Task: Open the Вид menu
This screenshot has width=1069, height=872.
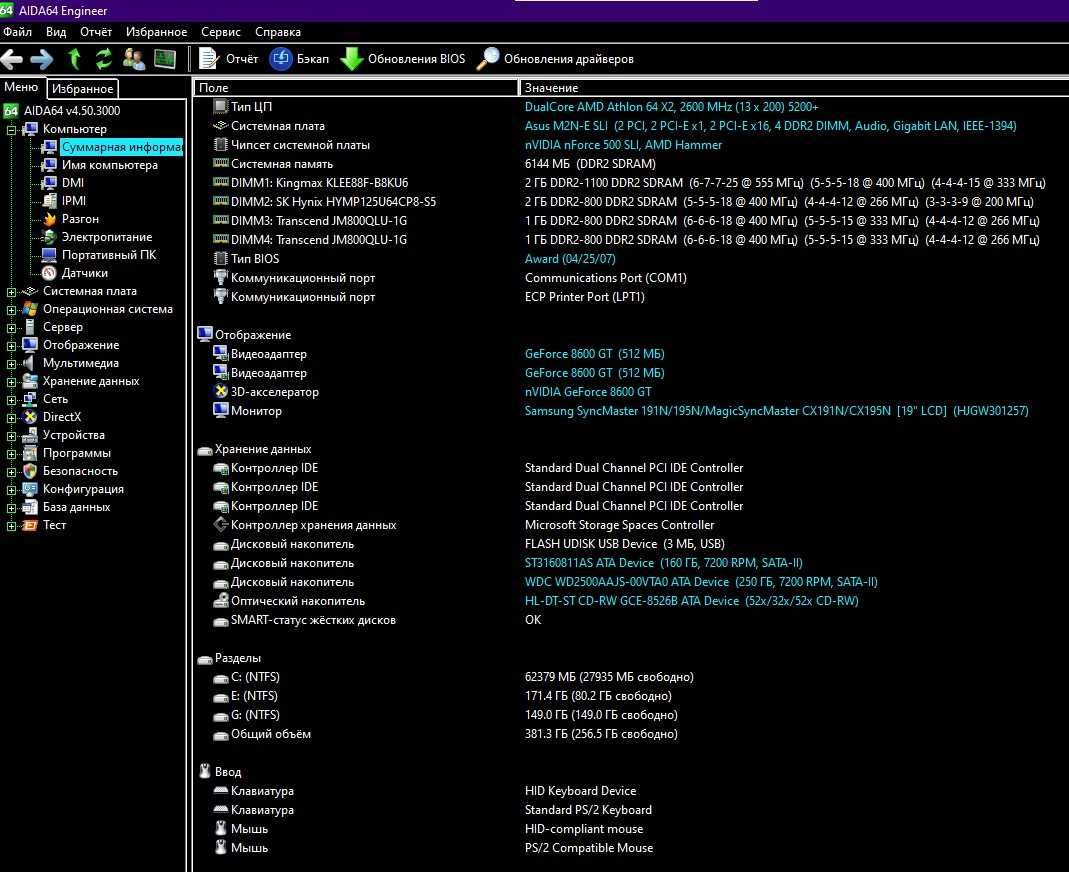Action: (56, 32)
